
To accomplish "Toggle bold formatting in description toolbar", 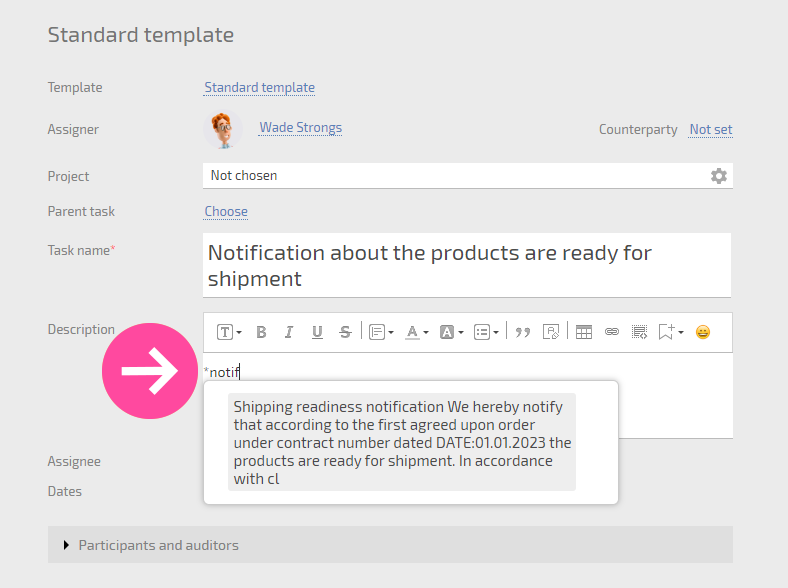I will click(x=261, y=332).
